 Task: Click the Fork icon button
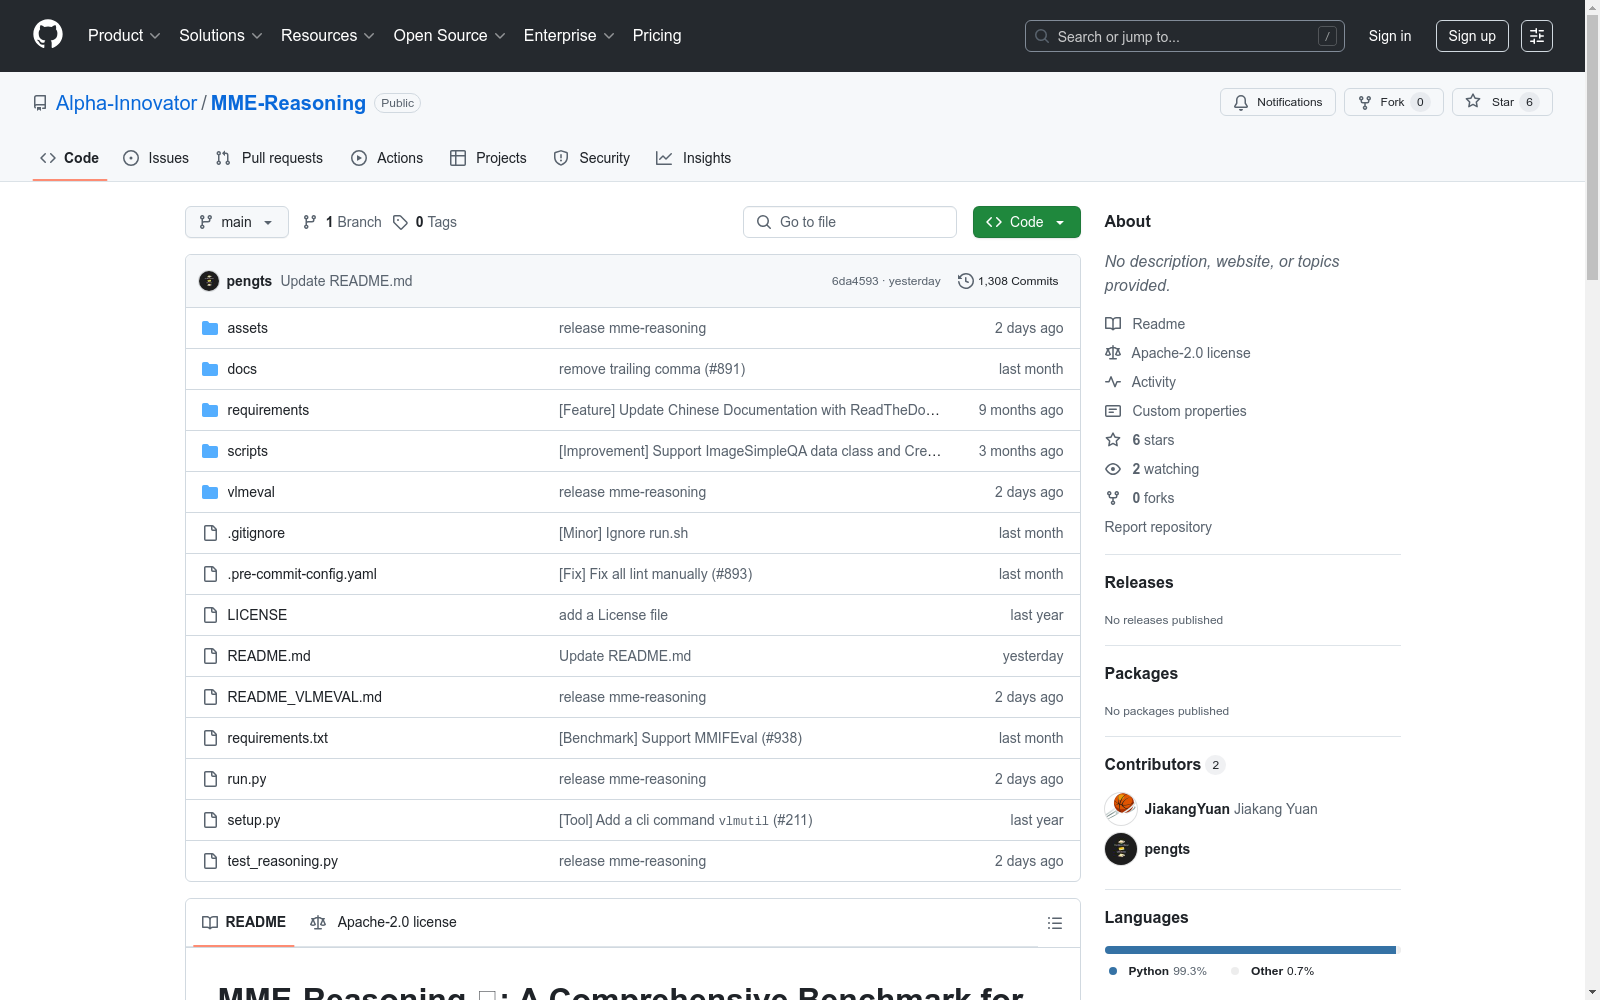click(x=1394, y=102)
